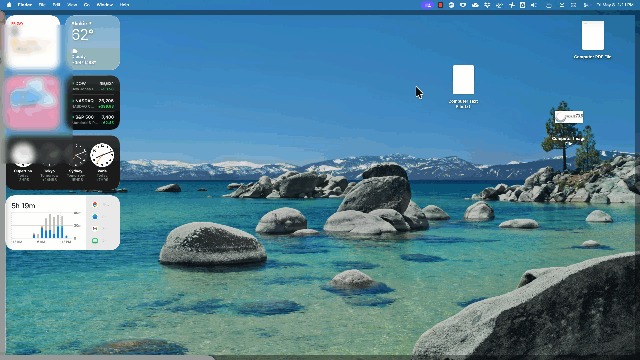Select the PDF file icon at top right

[593, 36]
